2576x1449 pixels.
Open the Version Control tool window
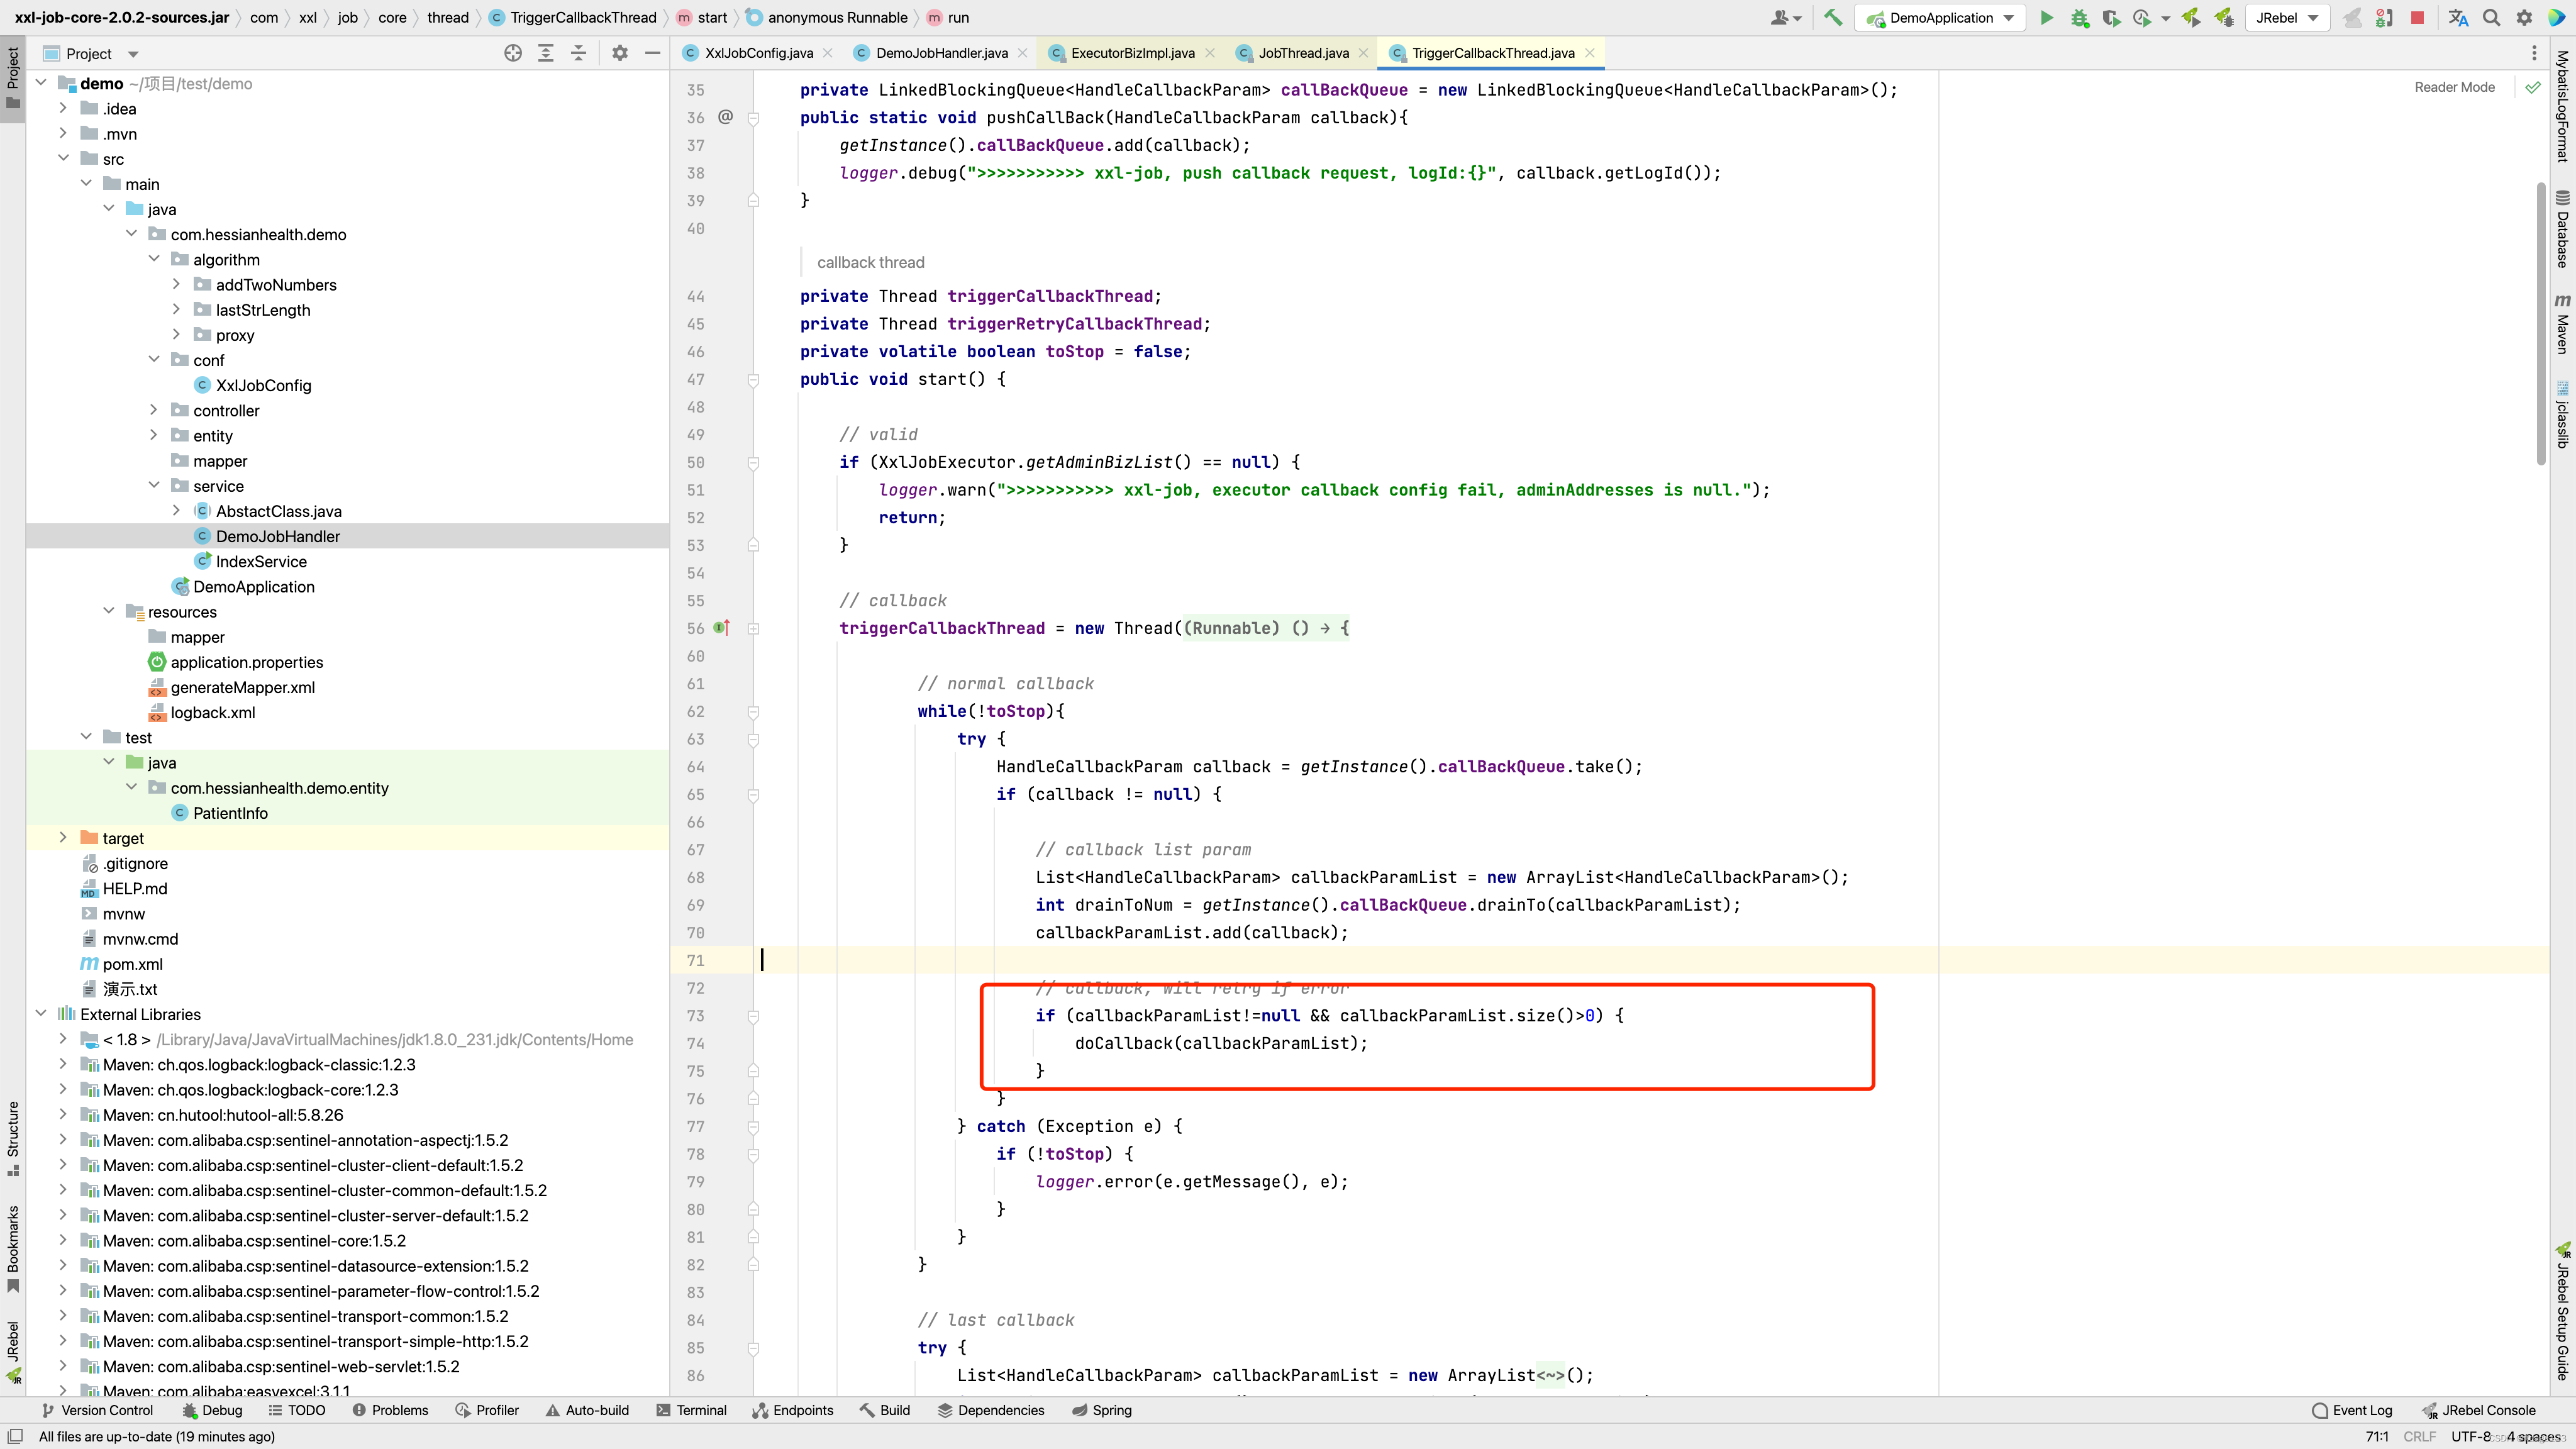click(97, 1410)
